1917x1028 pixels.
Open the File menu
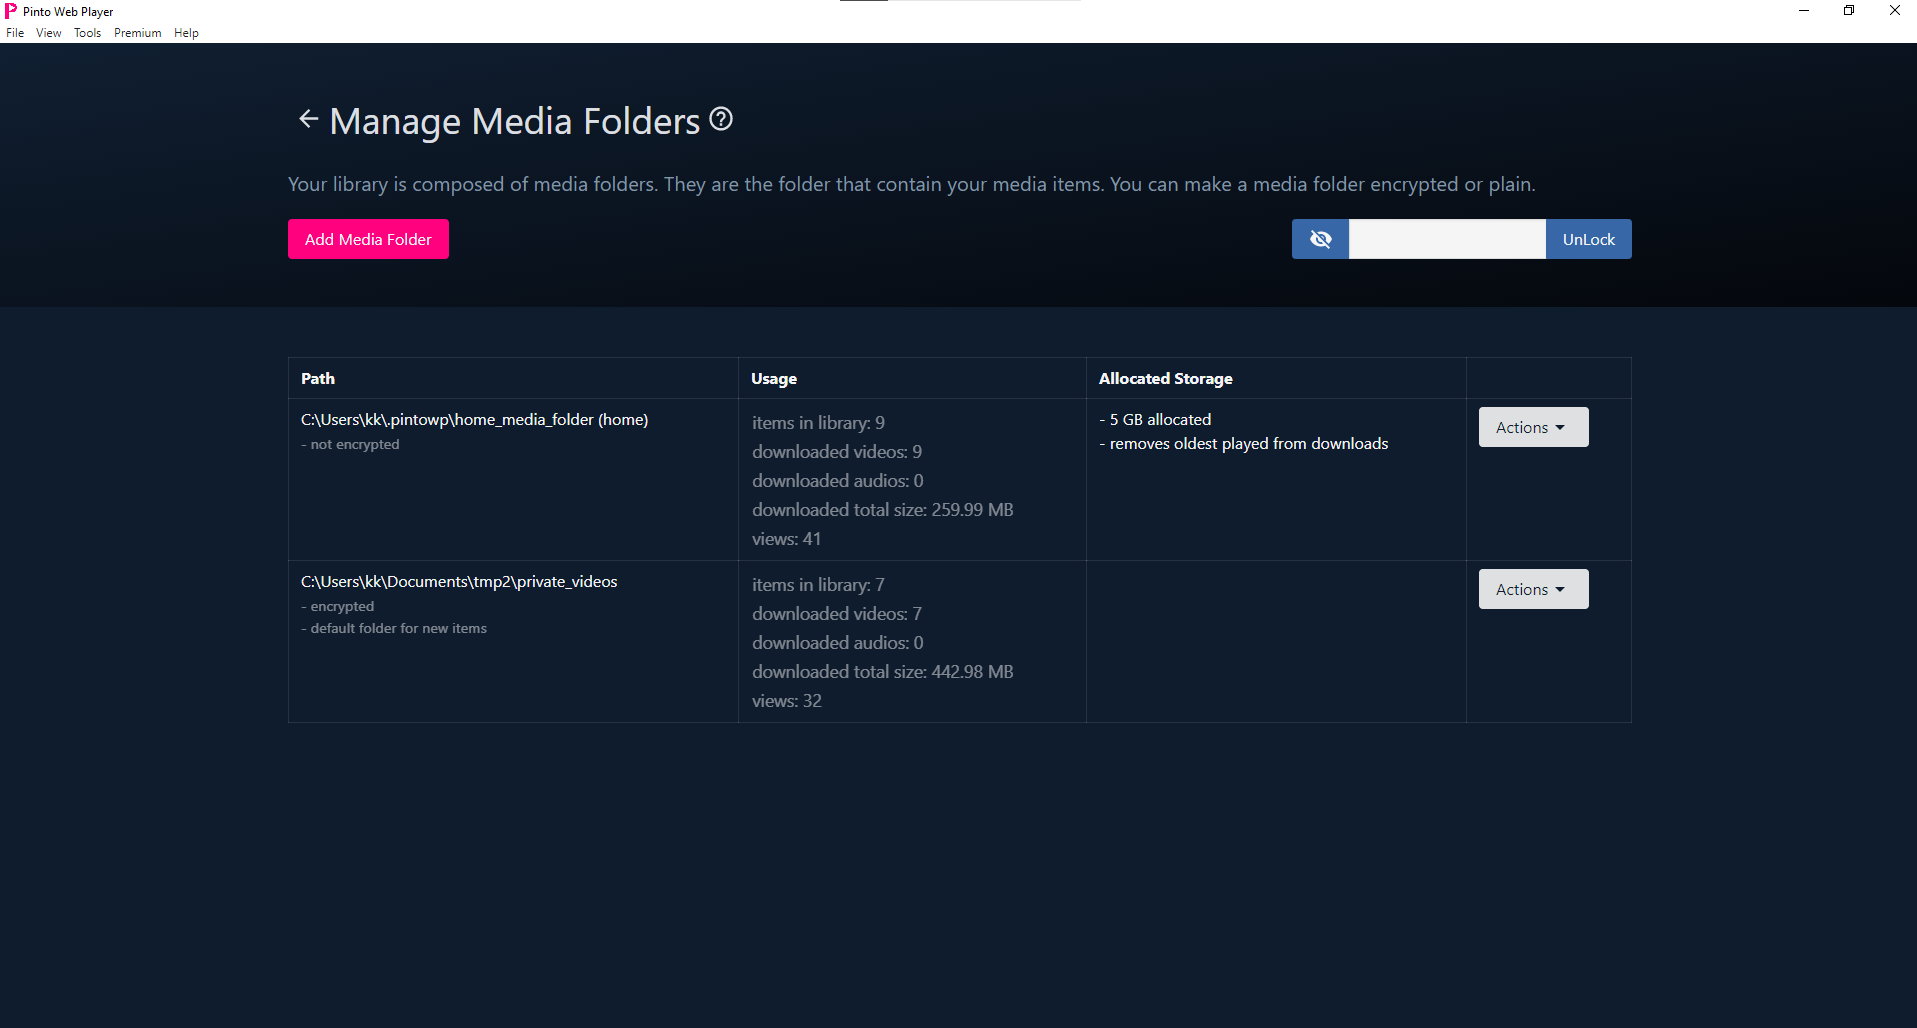[15, 32]
